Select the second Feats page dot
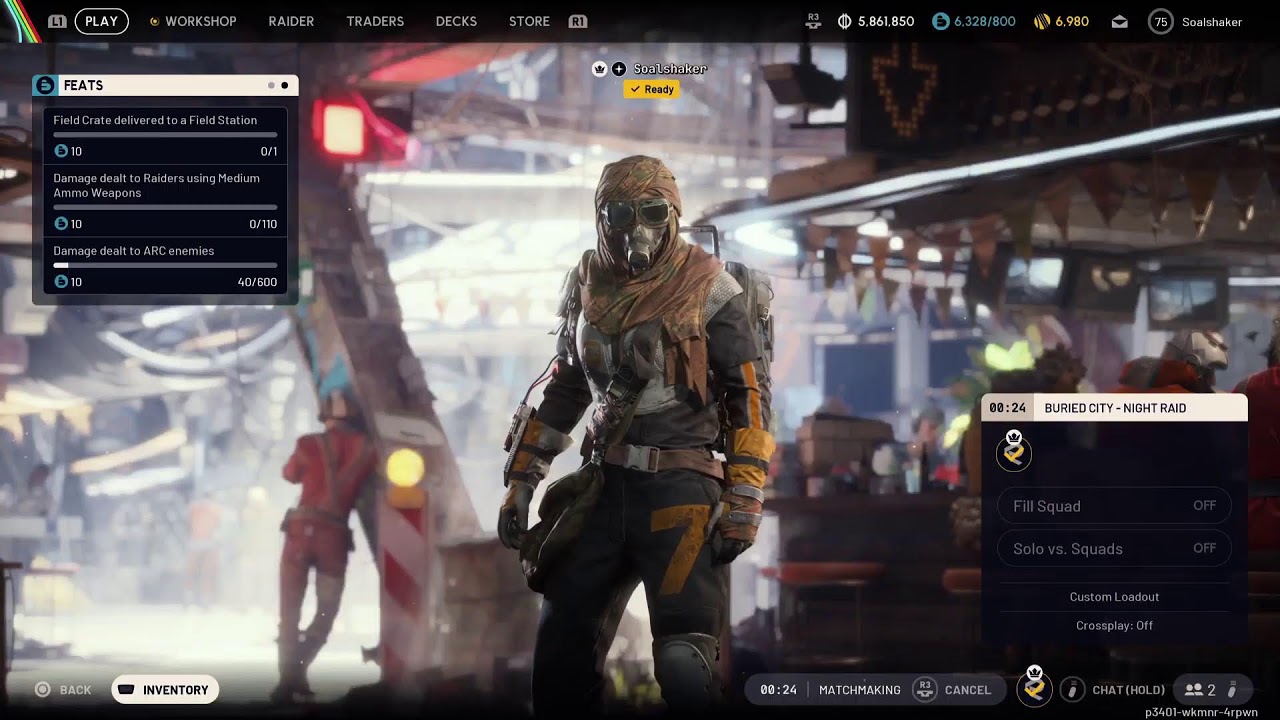 (x=284, y=85)
